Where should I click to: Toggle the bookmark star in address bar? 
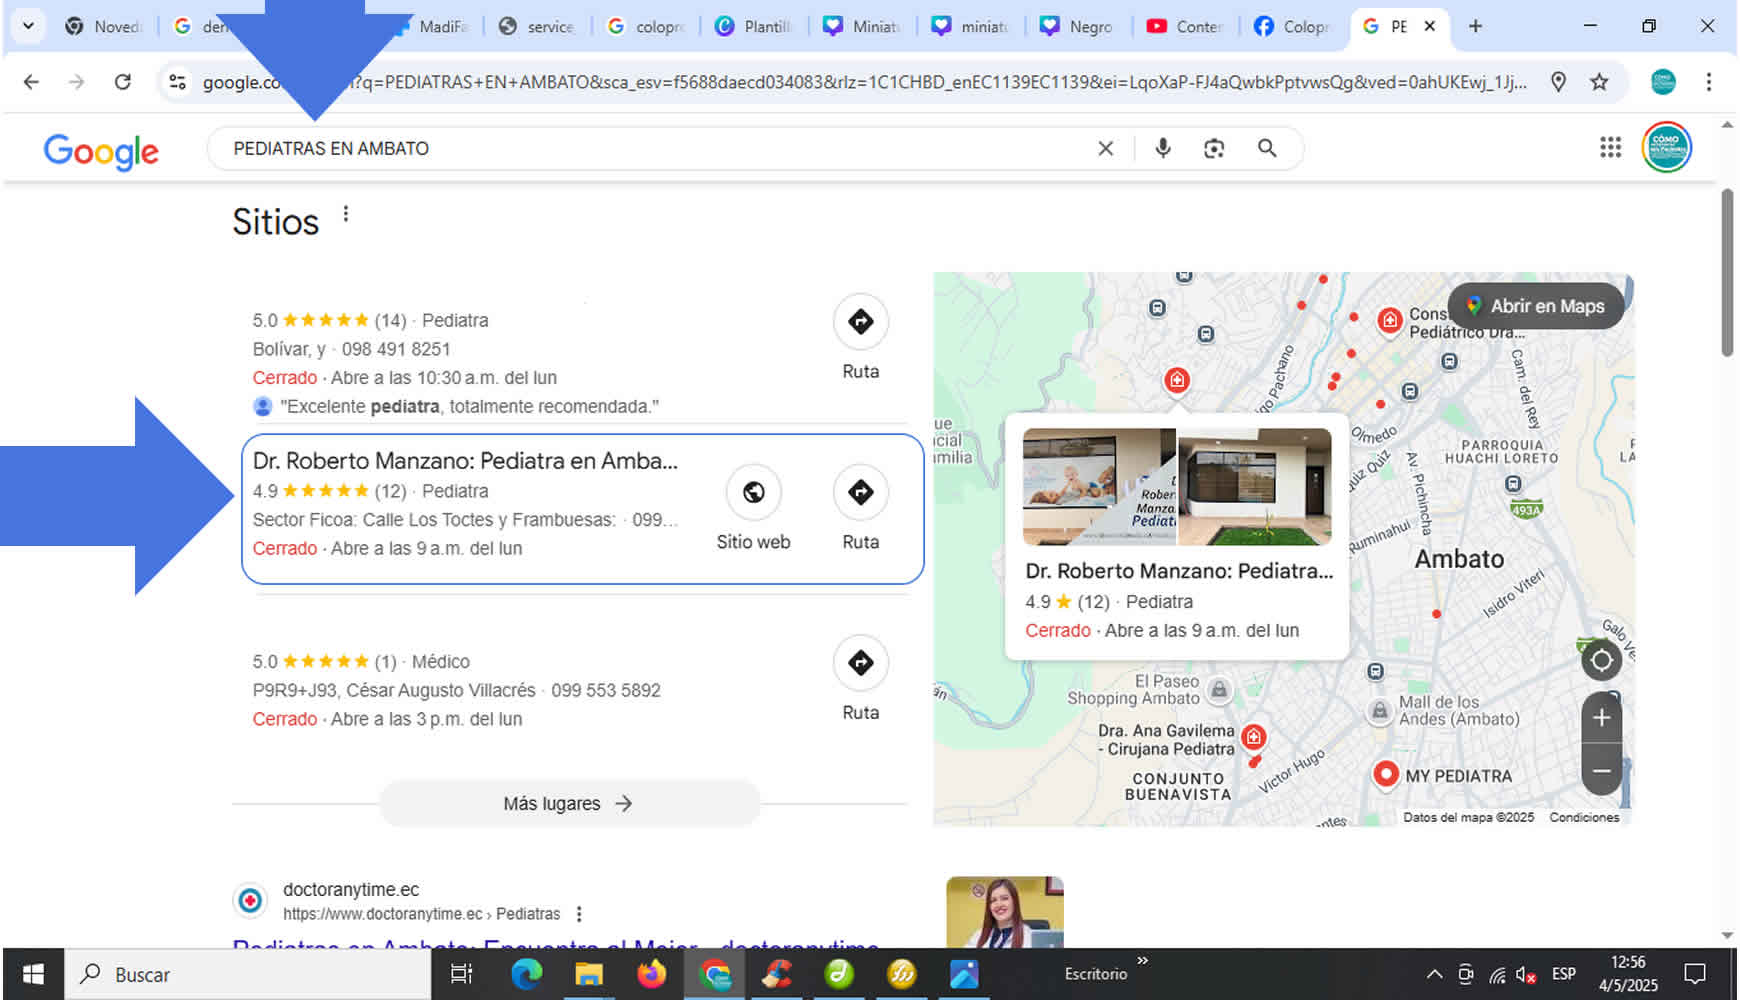coord(1596,82)
